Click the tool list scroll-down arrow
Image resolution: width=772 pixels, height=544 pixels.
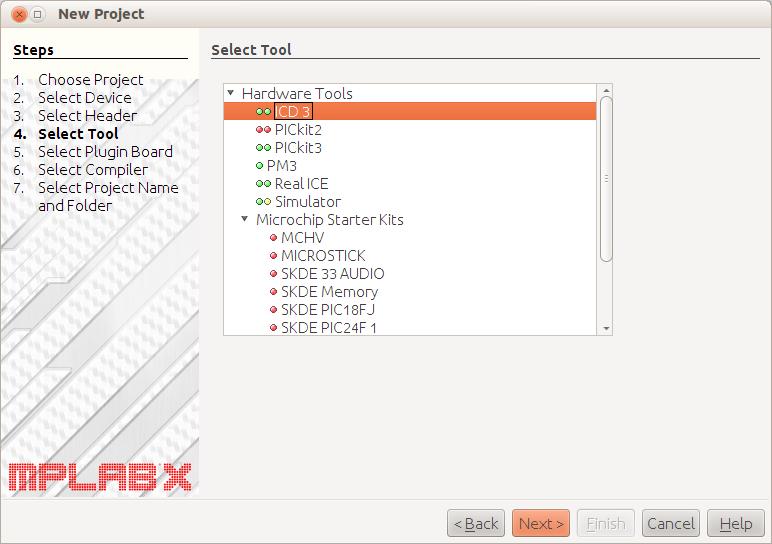(606, 328)
